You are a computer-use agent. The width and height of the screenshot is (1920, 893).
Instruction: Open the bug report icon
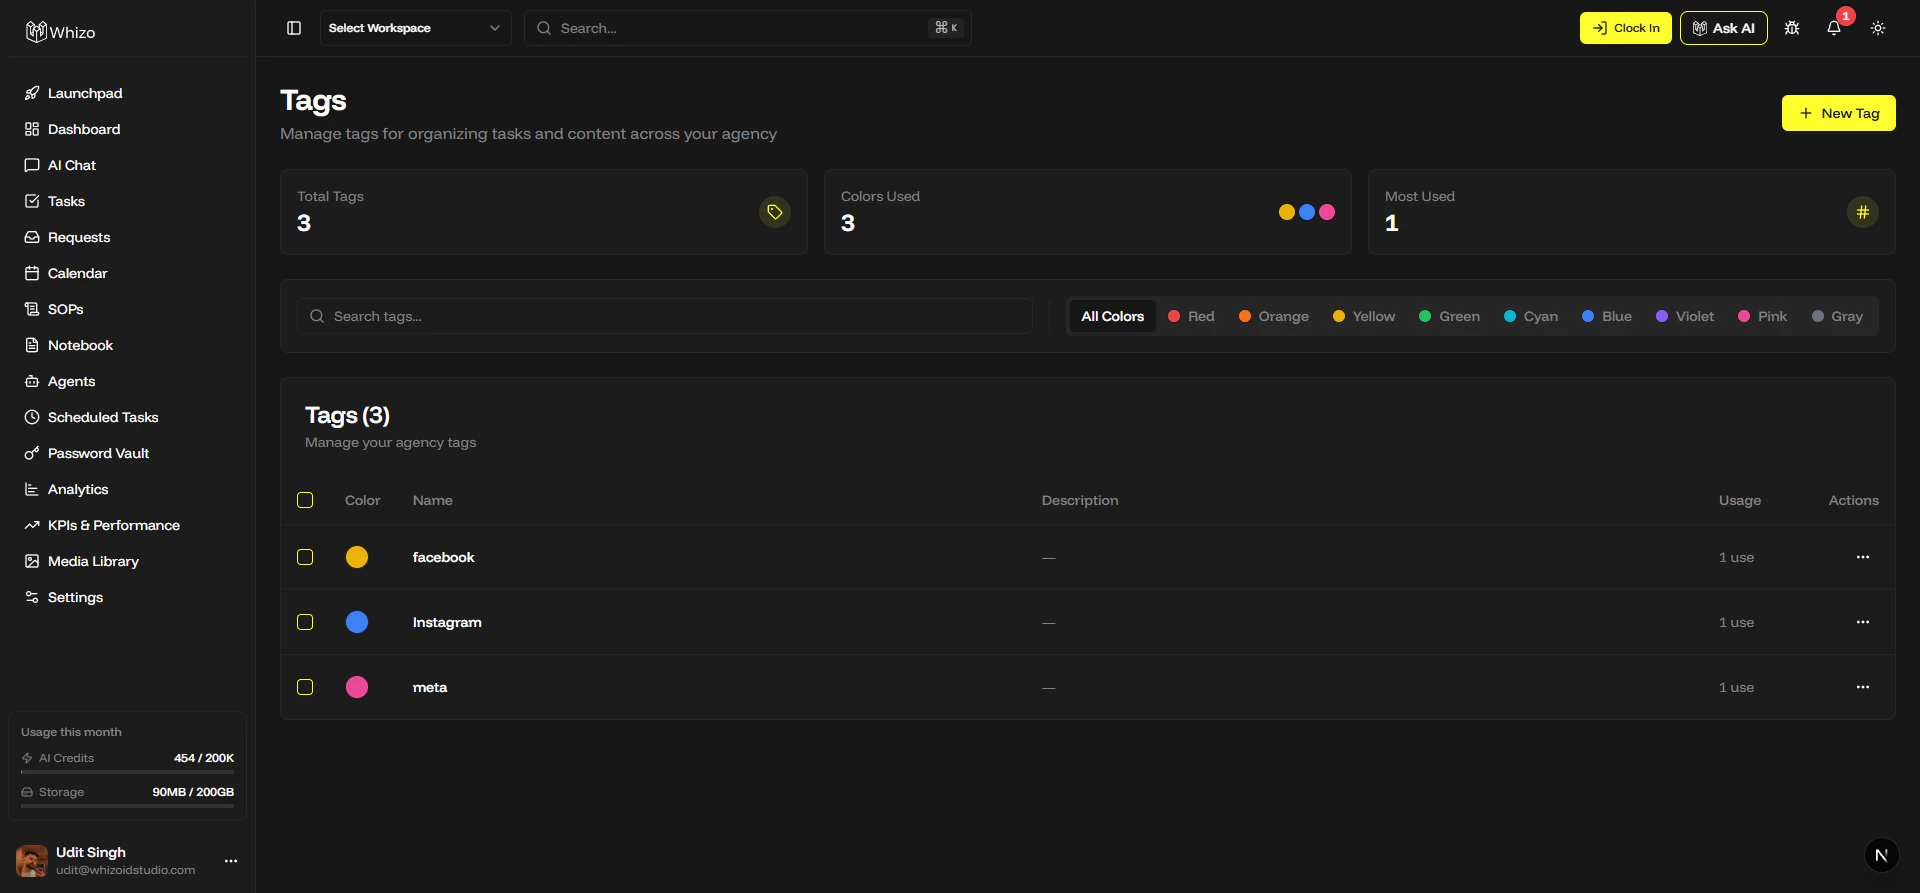(1792, 28)
